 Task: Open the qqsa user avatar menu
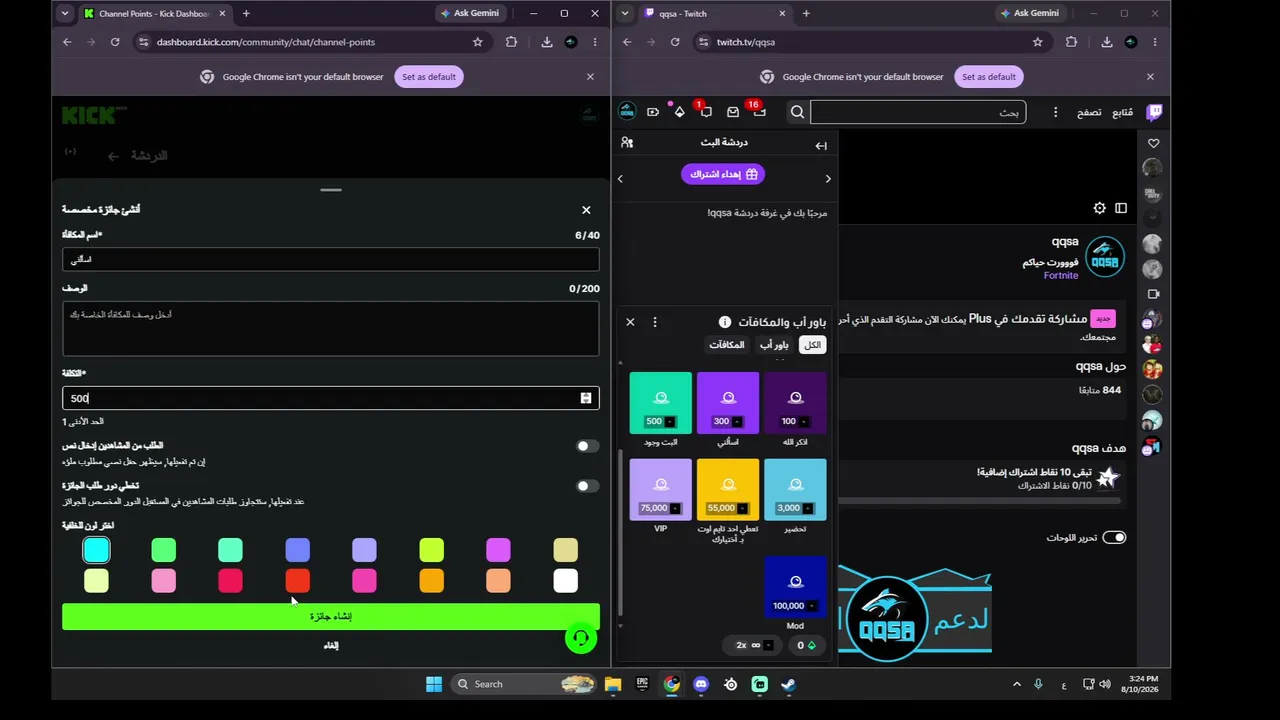627,112
